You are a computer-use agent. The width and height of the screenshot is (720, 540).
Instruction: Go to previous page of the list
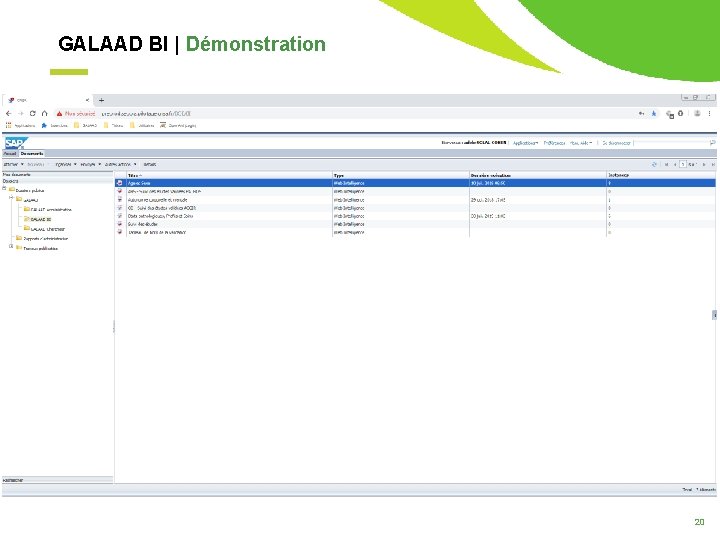pyautogui.click(x=675, y=164)
